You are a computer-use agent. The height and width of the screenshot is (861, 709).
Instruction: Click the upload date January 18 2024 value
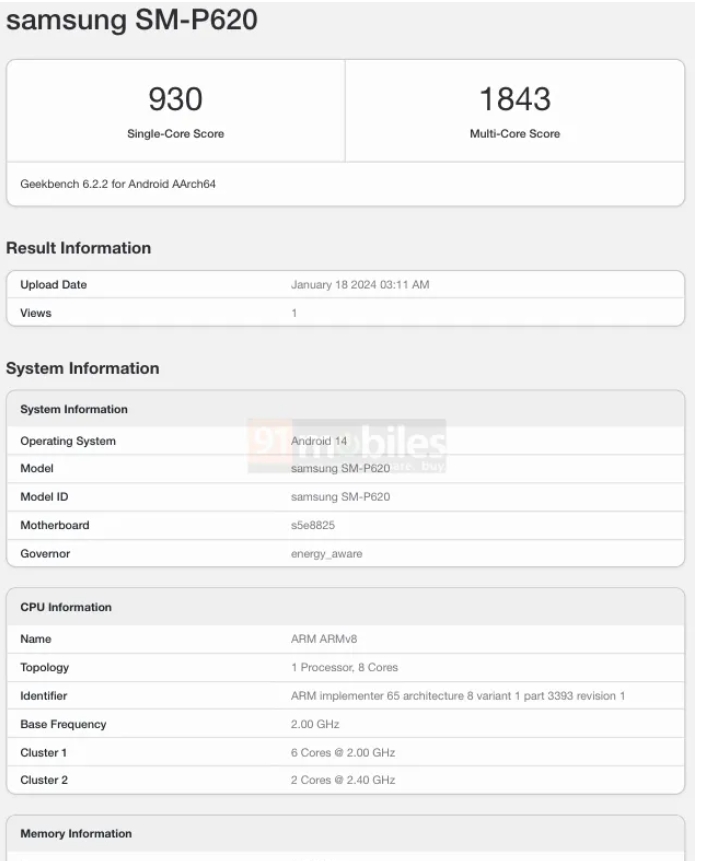(359, 285)
